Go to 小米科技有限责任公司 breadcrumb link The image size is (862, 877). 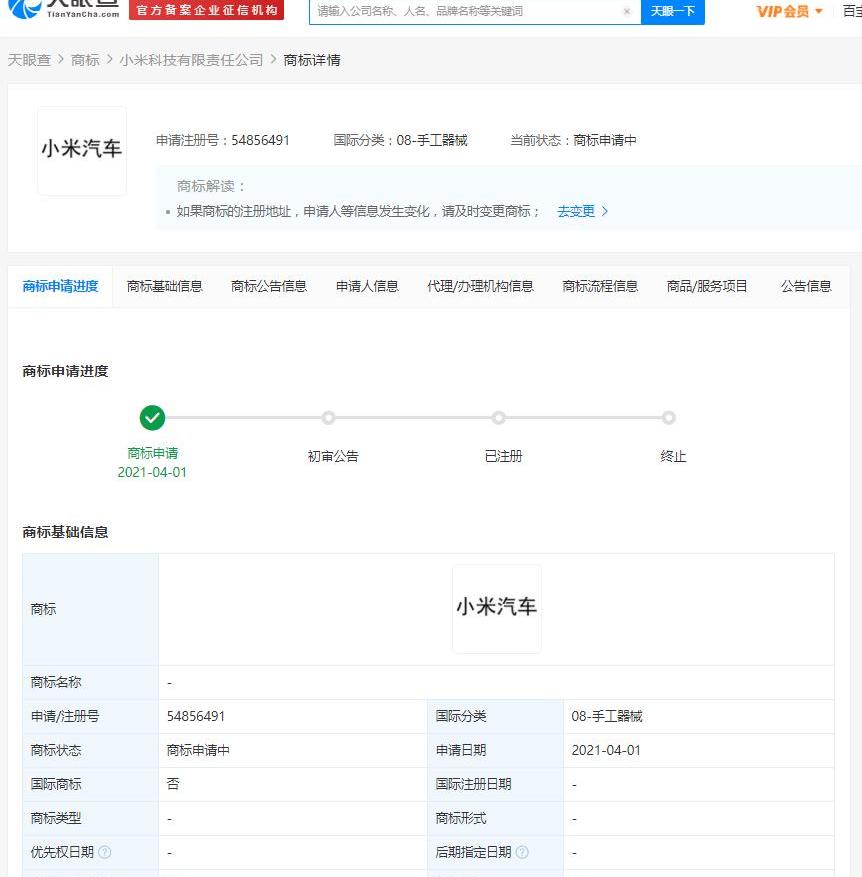(x=191, y=60)
